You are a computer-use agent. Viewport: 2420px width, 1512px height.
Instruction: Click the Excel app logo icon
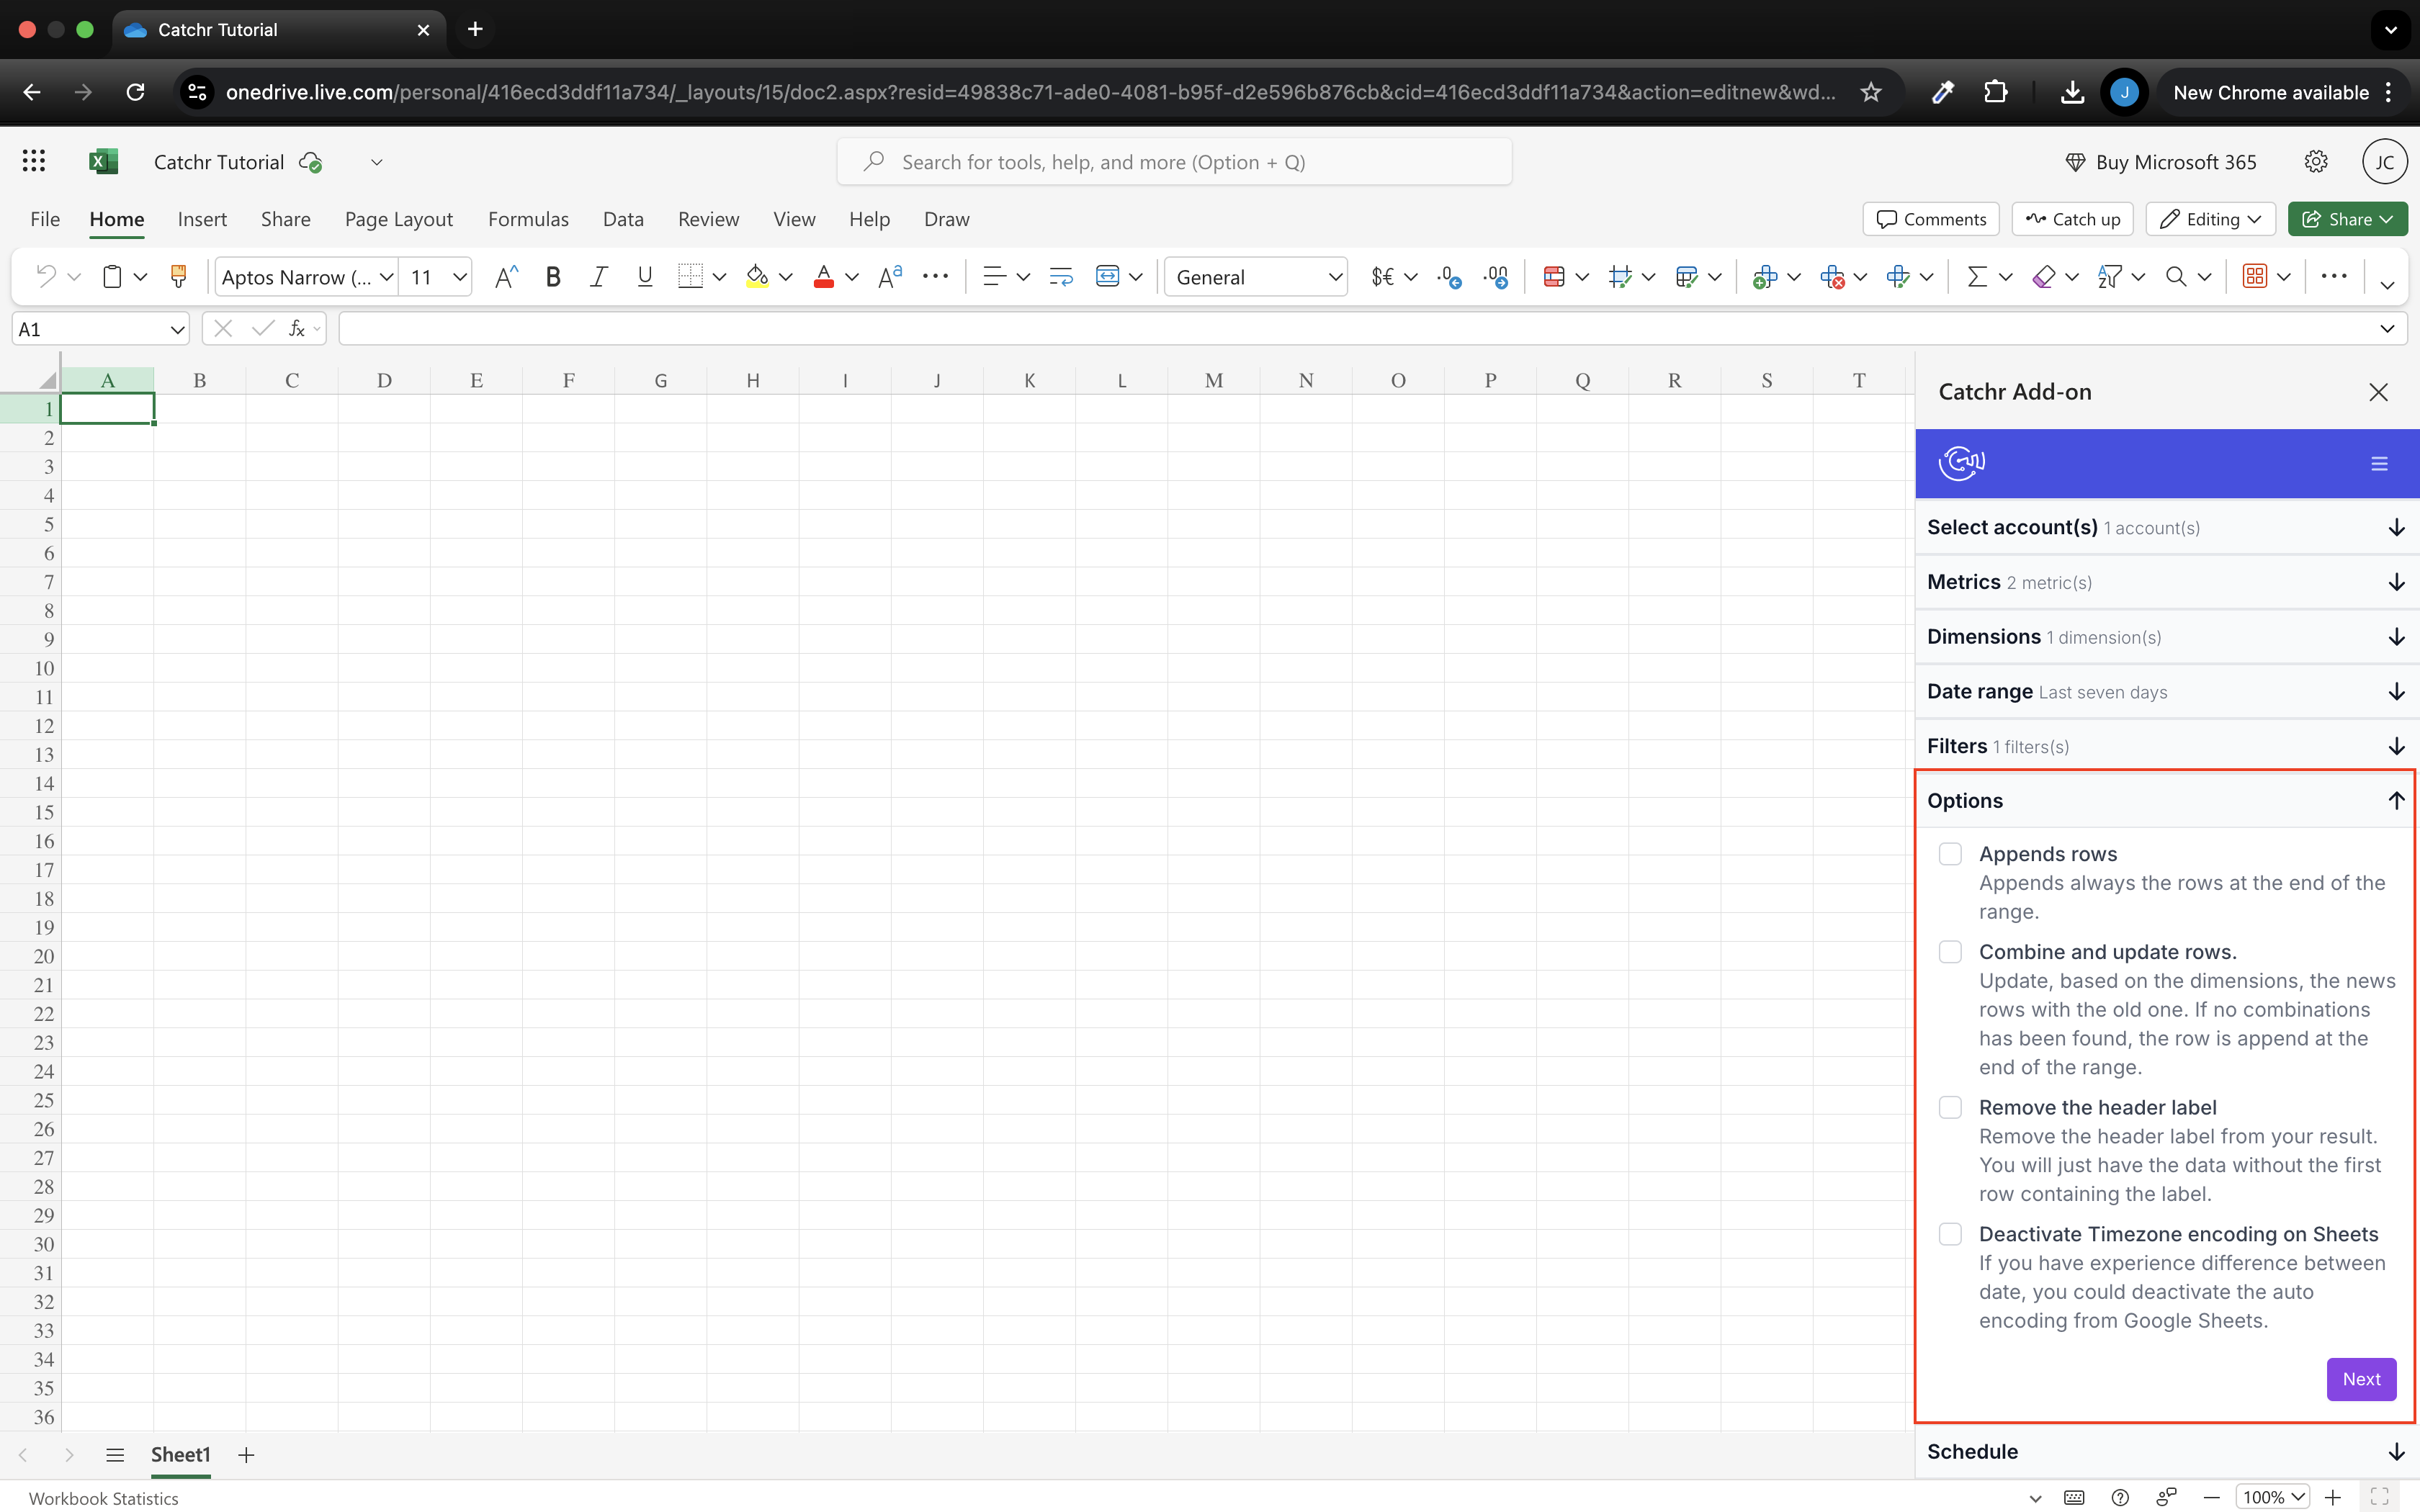pyautogui.click(x=103, y=161)
